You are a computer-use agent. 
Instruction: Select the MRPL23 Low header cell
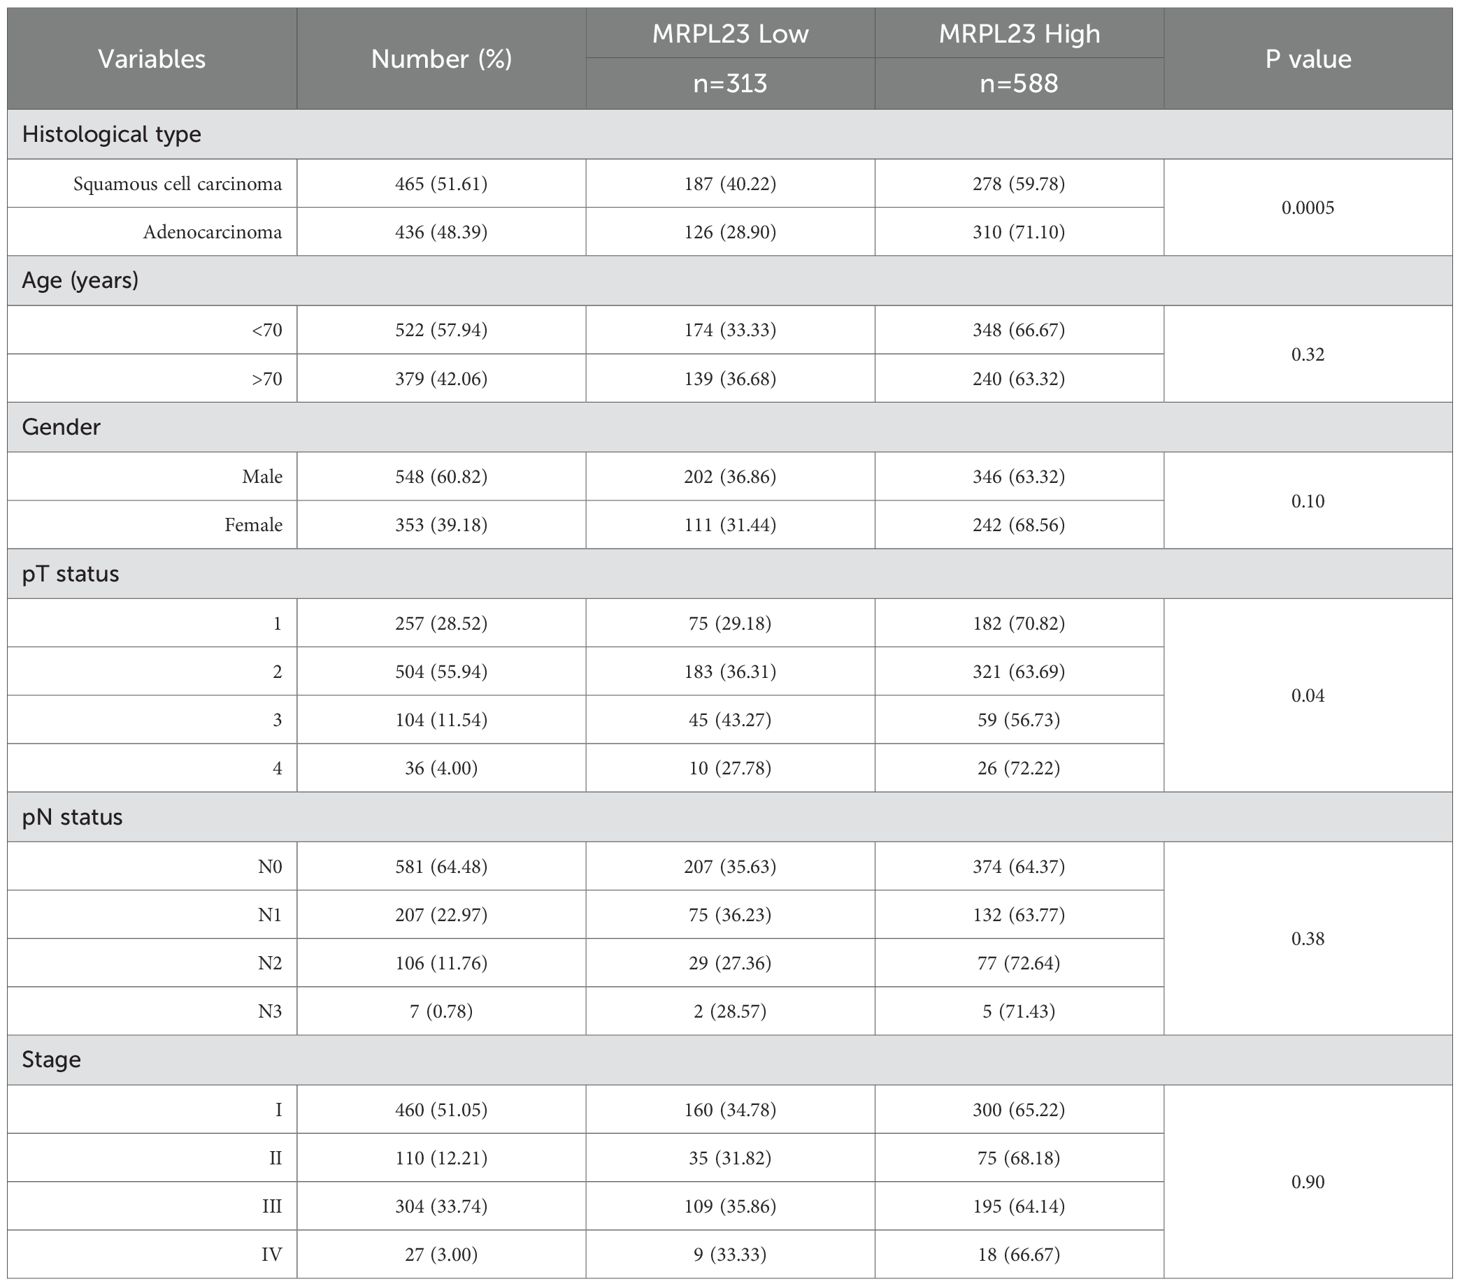pos(730,34)
